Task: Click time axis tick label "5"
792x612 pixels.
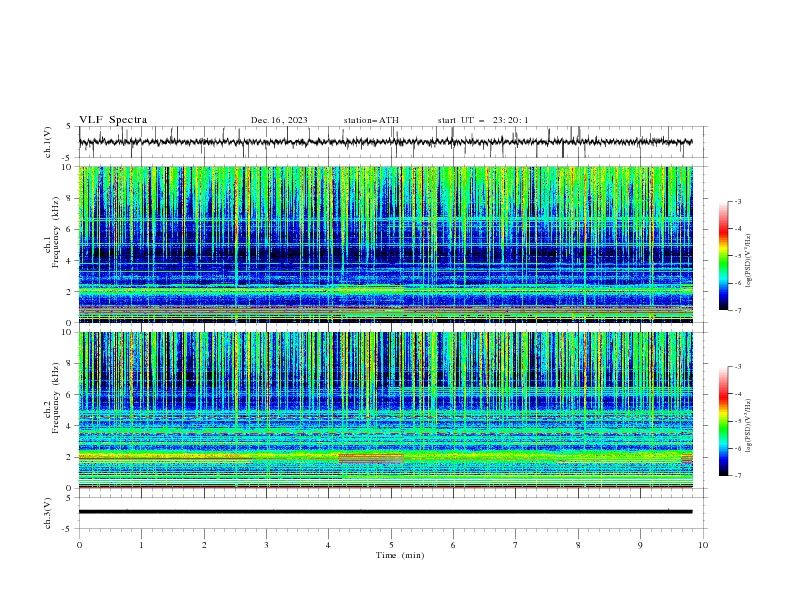Action: coord(391,545)
